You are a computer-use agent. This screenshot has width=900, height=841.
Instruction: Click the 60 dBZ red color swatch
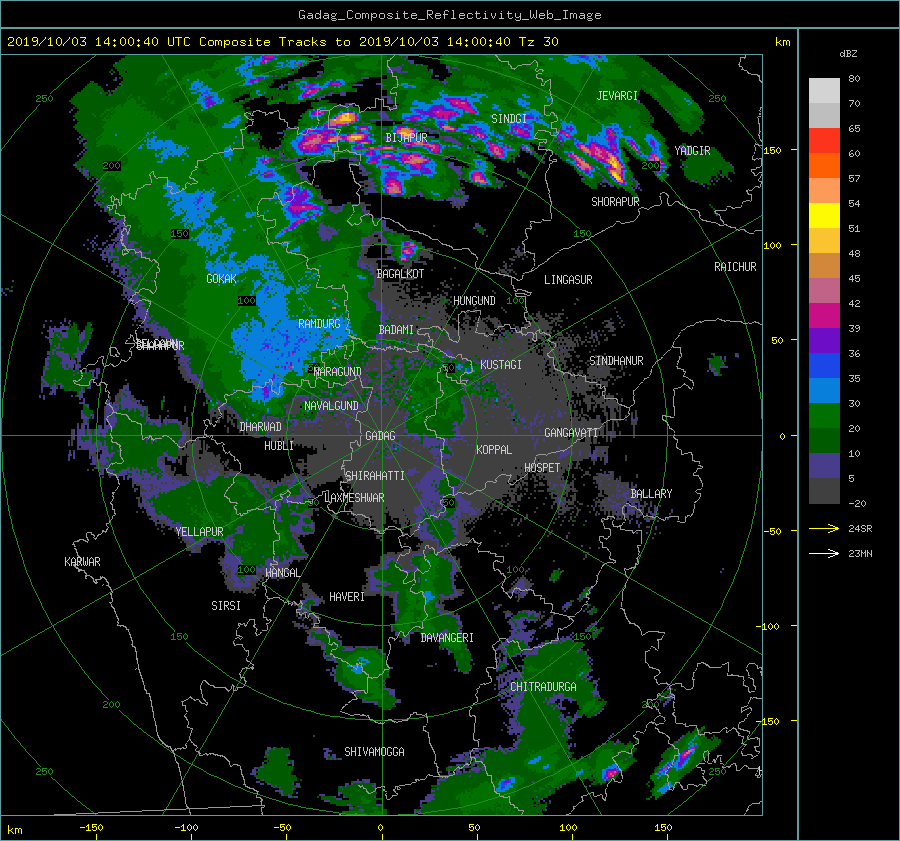(824, 141)
